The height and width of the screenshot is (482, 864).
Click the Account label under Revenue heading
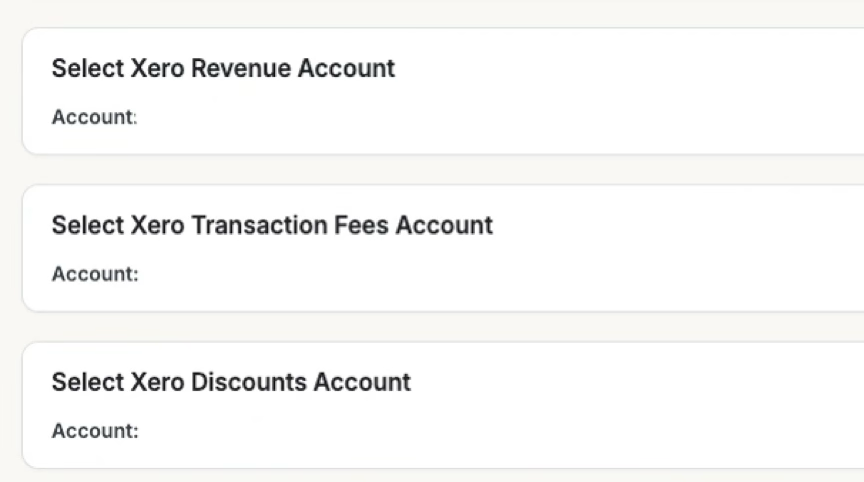(93, 117)
